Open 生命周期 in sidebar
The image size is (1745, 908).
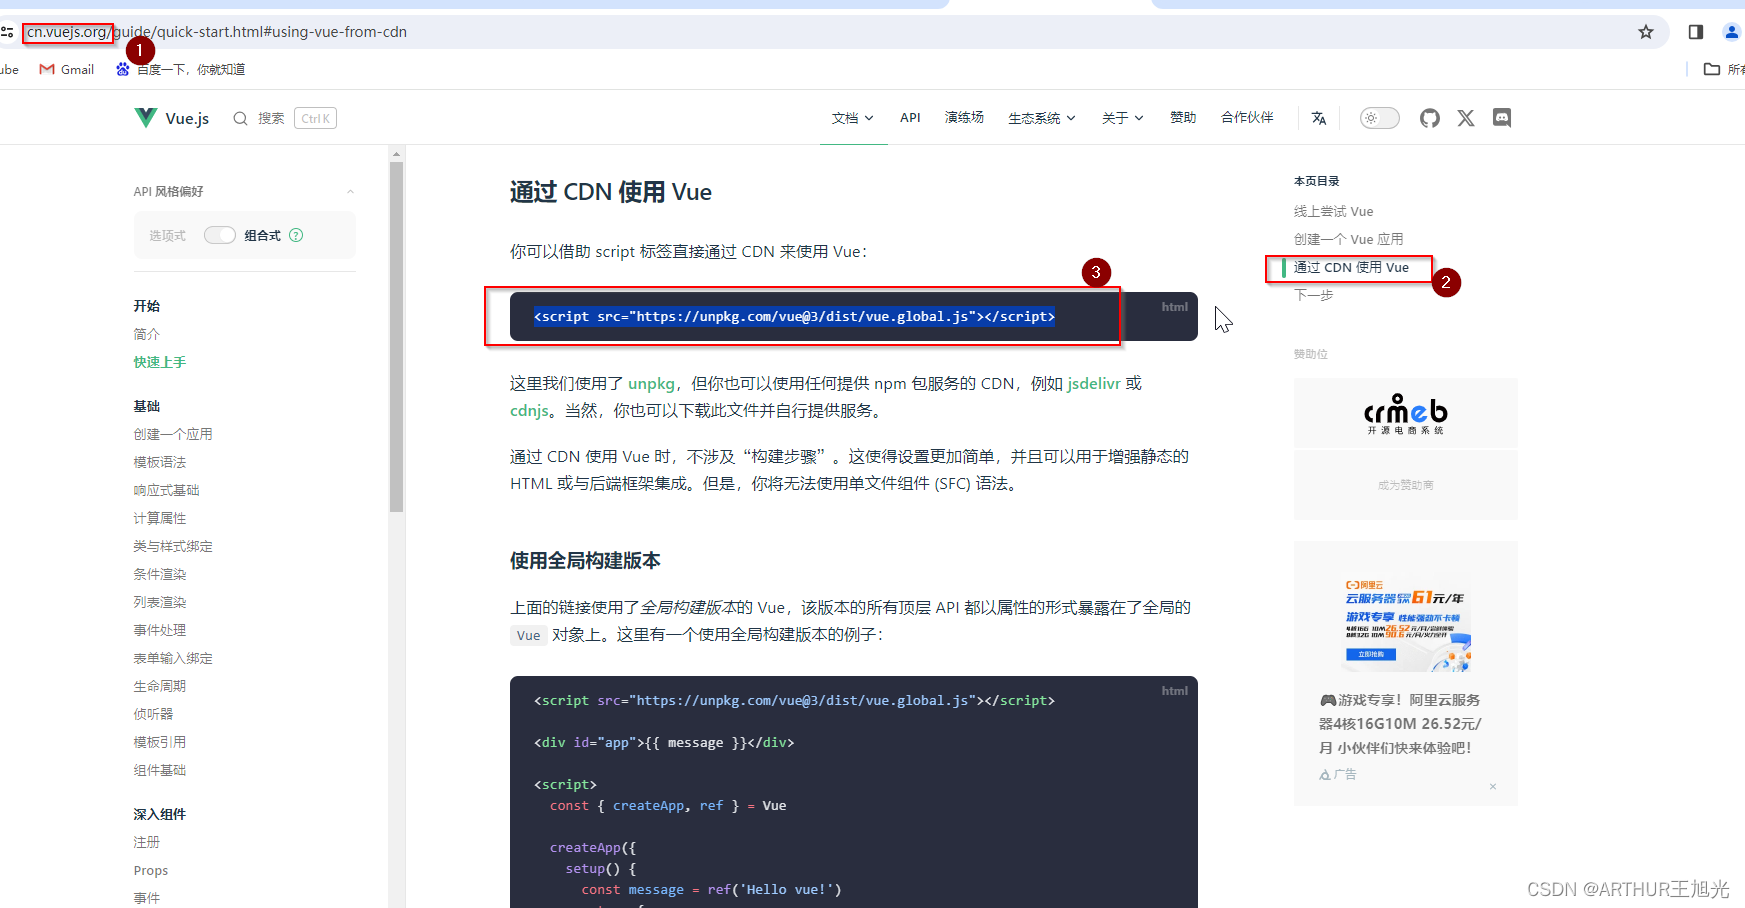coord(160,686)
